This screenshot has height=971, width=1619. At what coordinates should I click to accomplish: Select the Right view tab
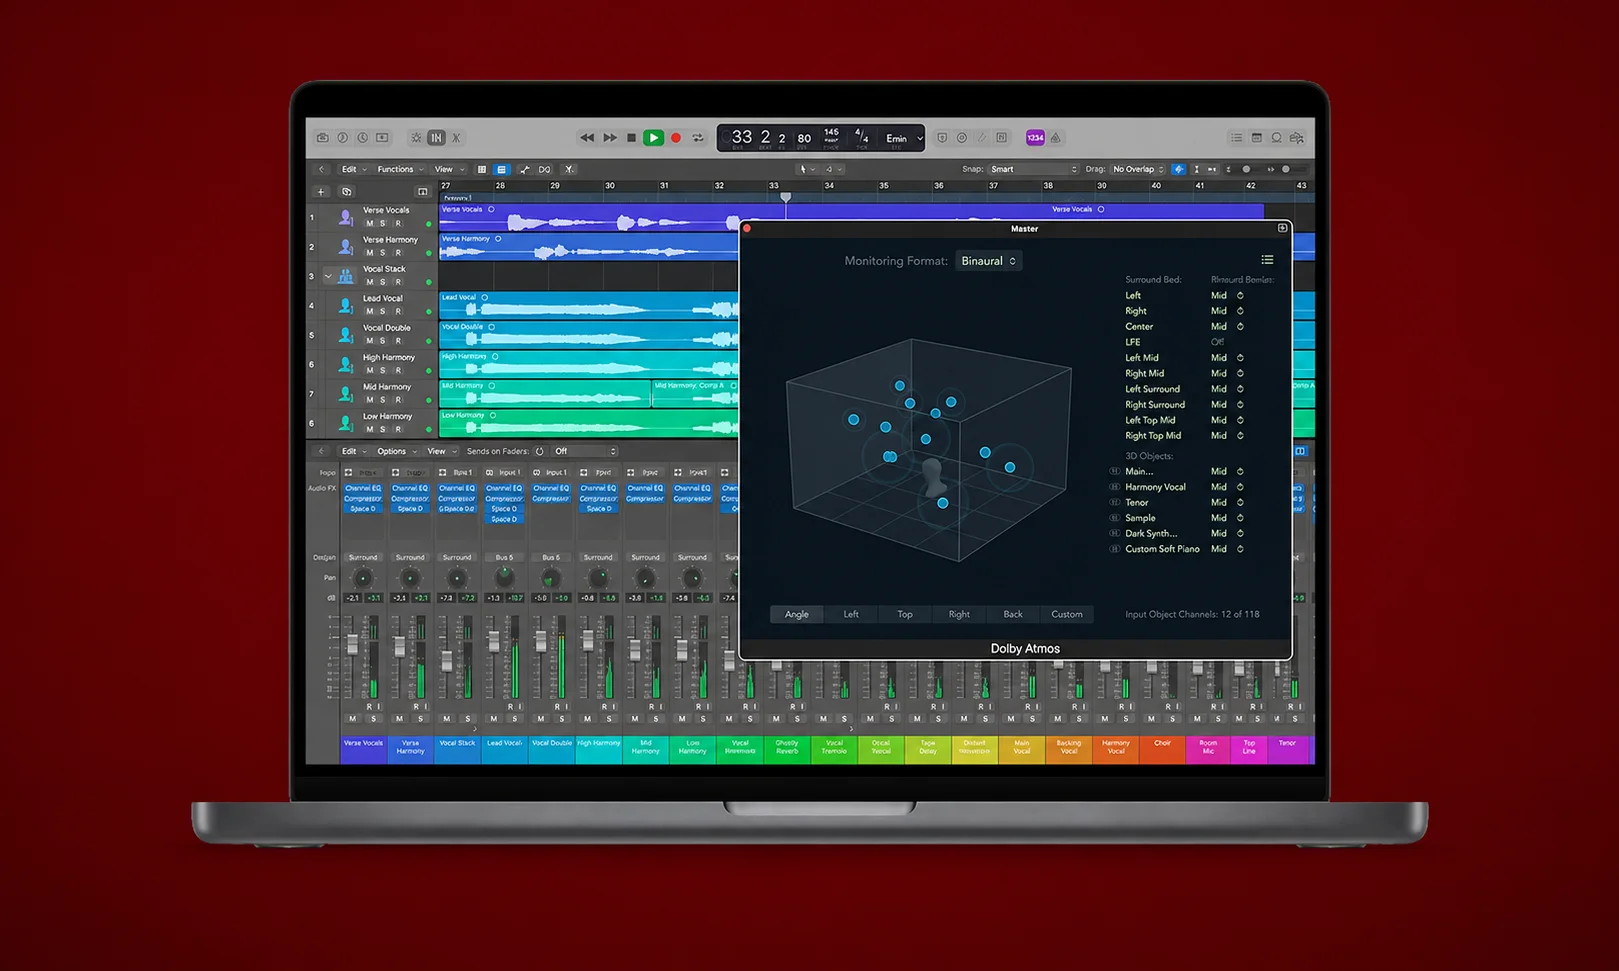pyautogui.click(x=959, y=614)
